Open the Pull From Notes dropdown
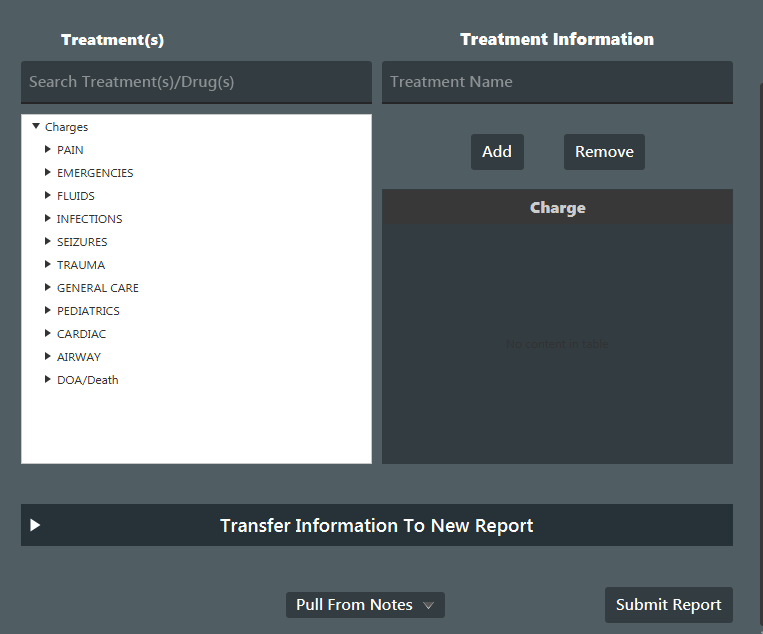This screenshot has height=634, width=763. click(365, 605)
